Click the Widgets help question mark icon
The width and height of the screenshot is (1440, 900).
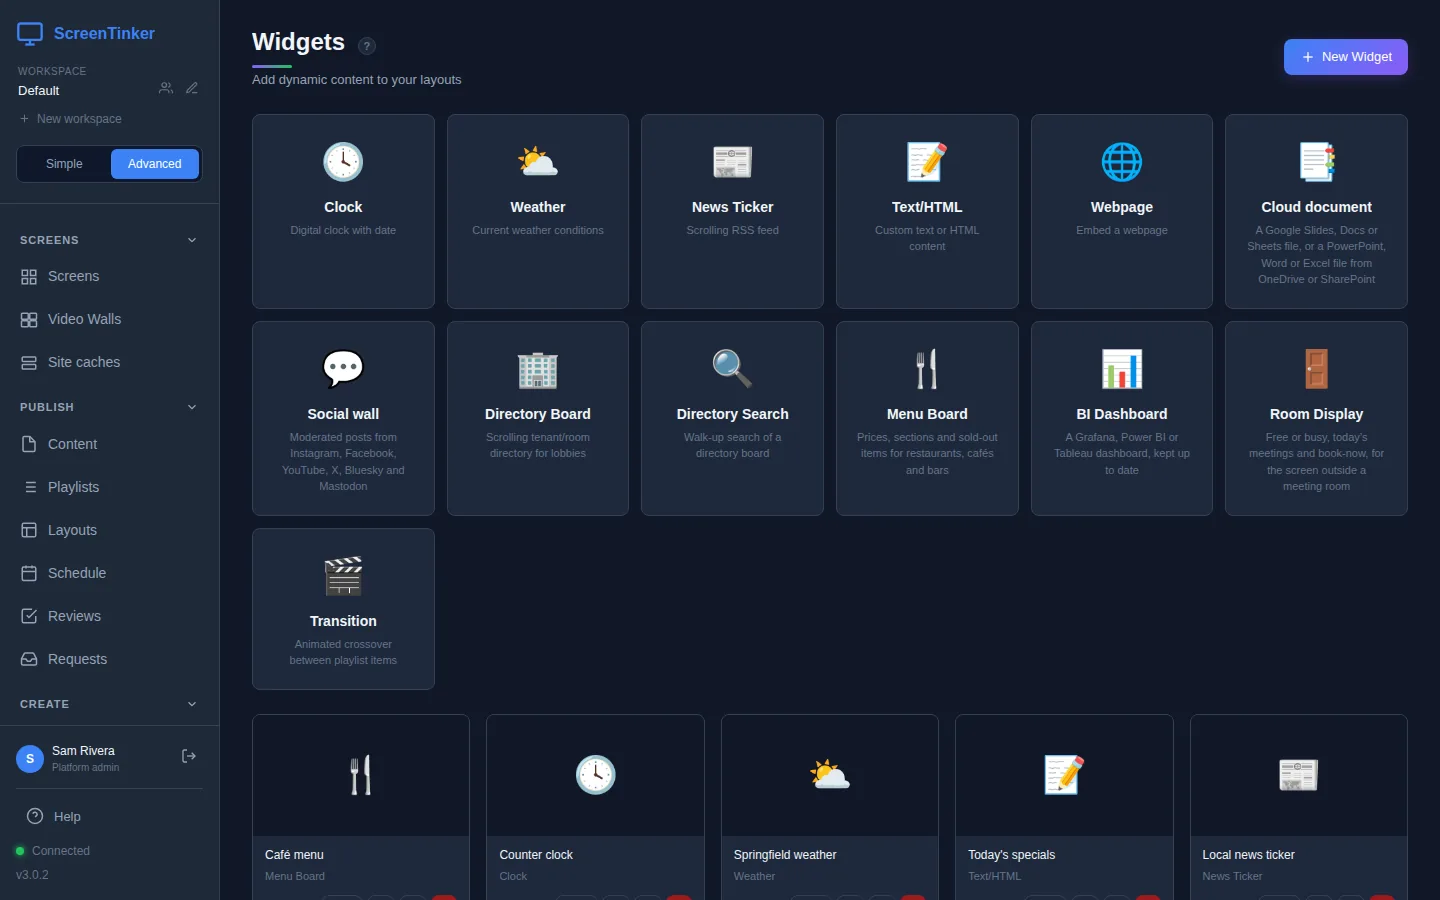coord(367,46)
